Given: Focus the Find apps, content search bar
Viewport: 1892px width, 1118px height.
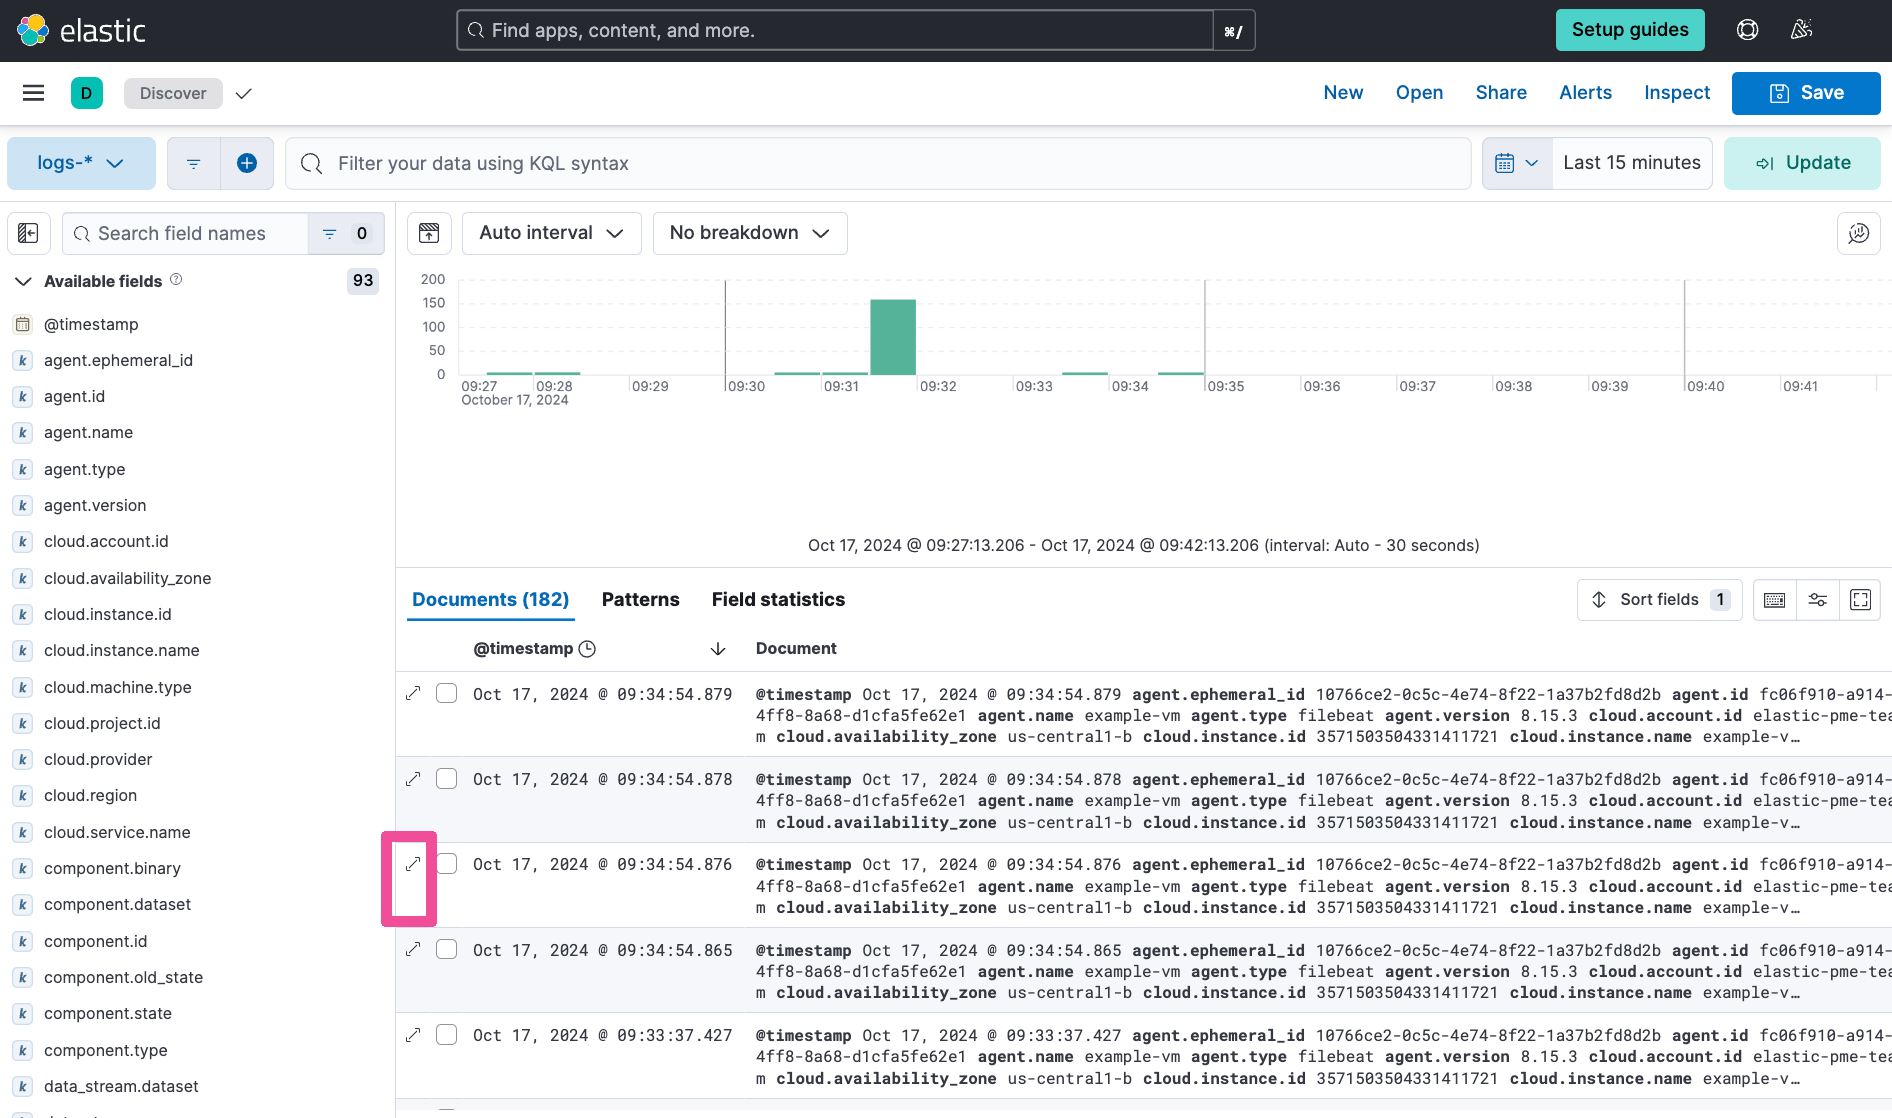Looking at the screenshot, I should coord(835,30).
